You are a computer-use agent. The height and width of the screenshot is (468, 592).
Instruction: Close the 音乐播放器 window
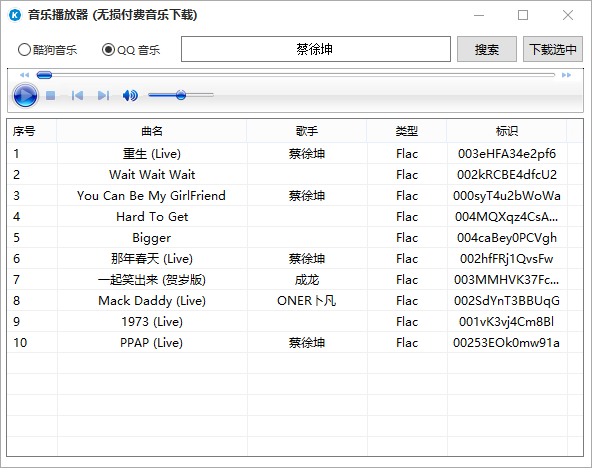tap(567, 15)
